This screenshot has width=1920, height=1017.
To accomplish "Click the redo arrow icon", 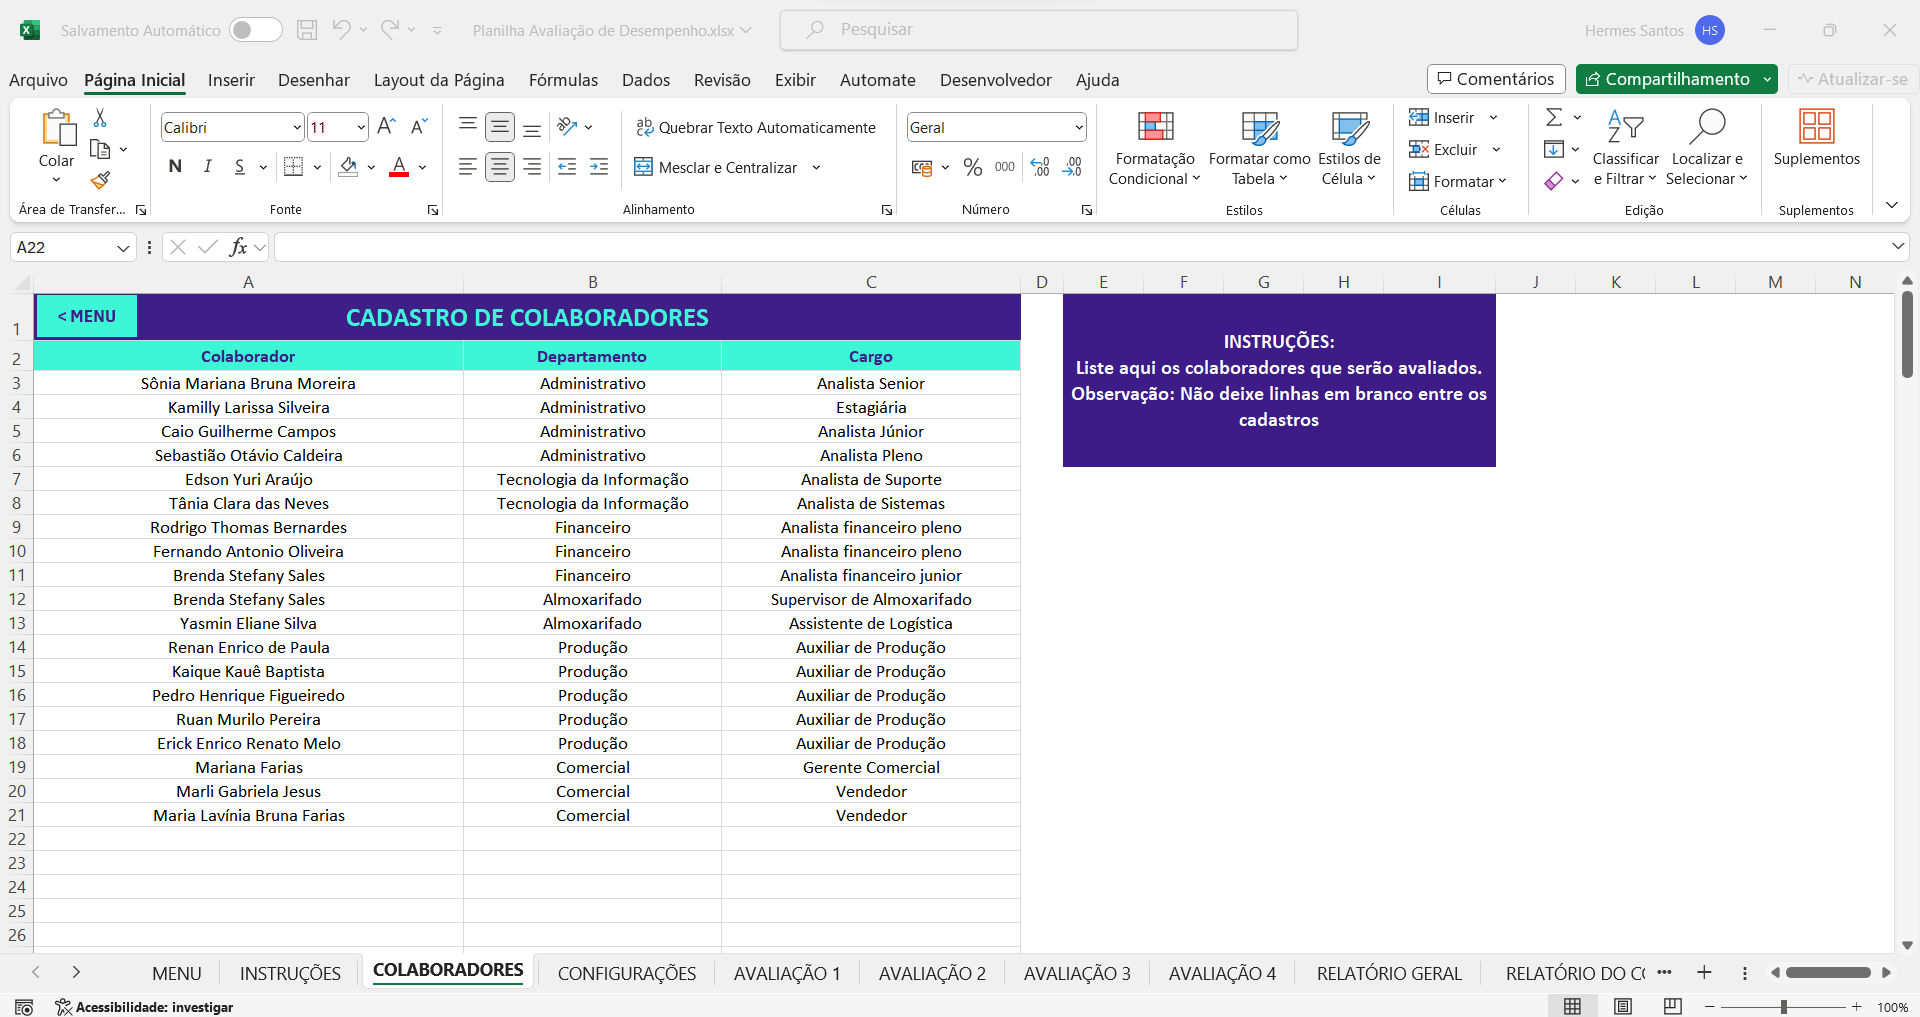I will [x=390, y=30].
